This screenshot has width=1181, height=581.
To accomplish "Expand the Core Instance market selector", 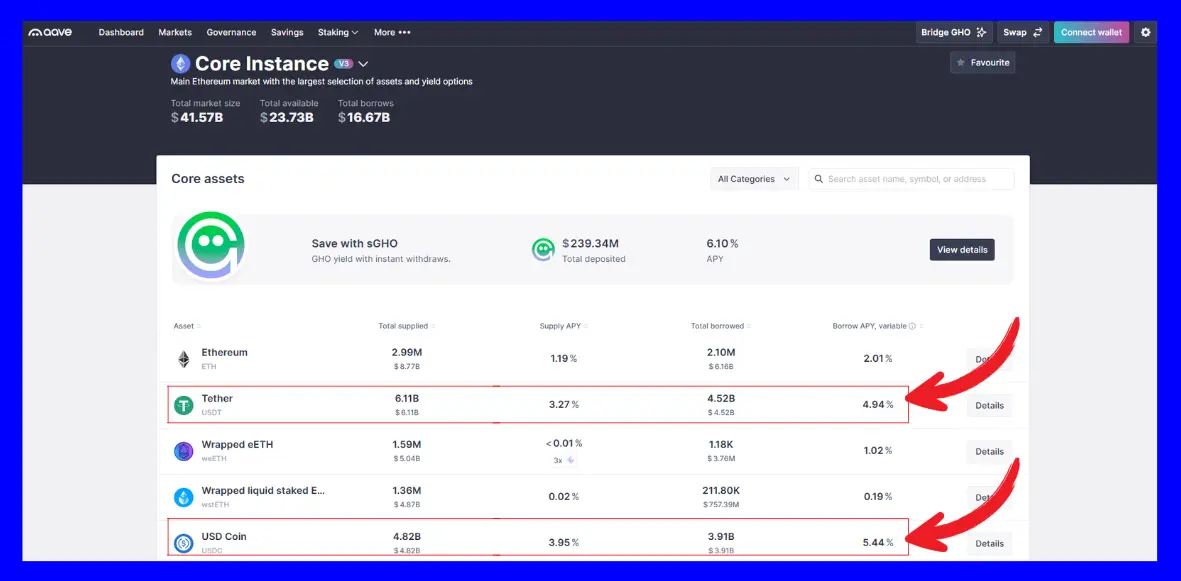I will coord(363,64).
